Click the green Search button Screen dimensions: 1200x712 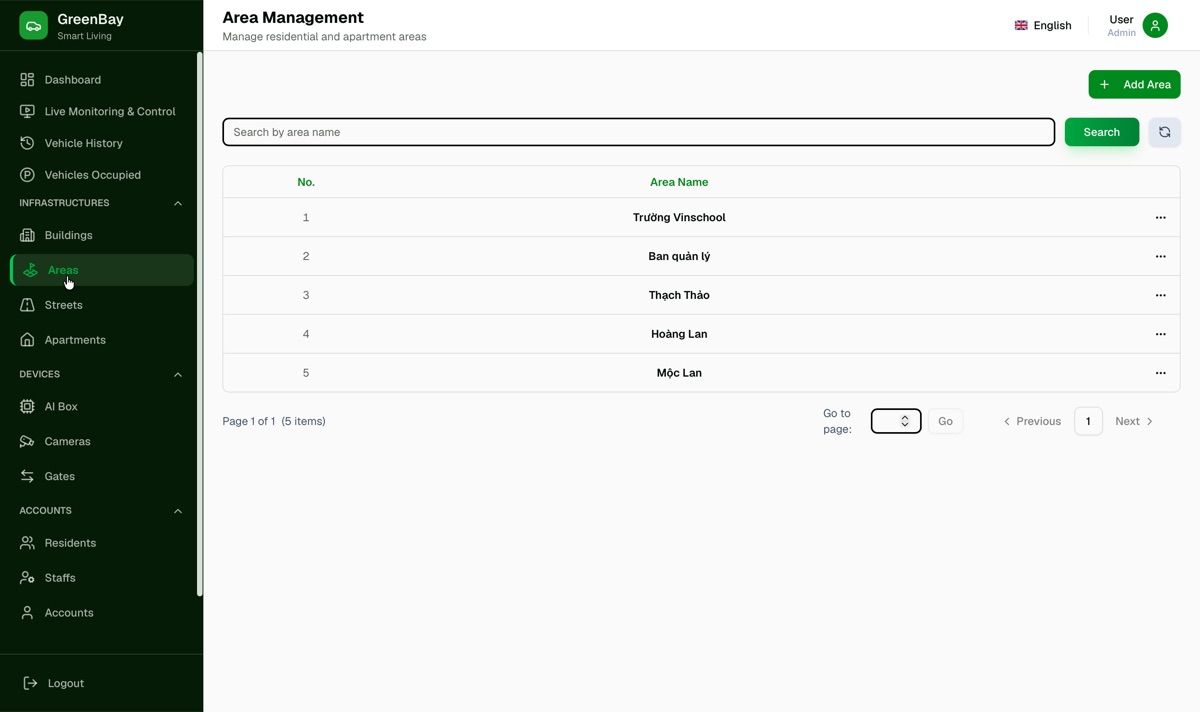pos(1101,132)
